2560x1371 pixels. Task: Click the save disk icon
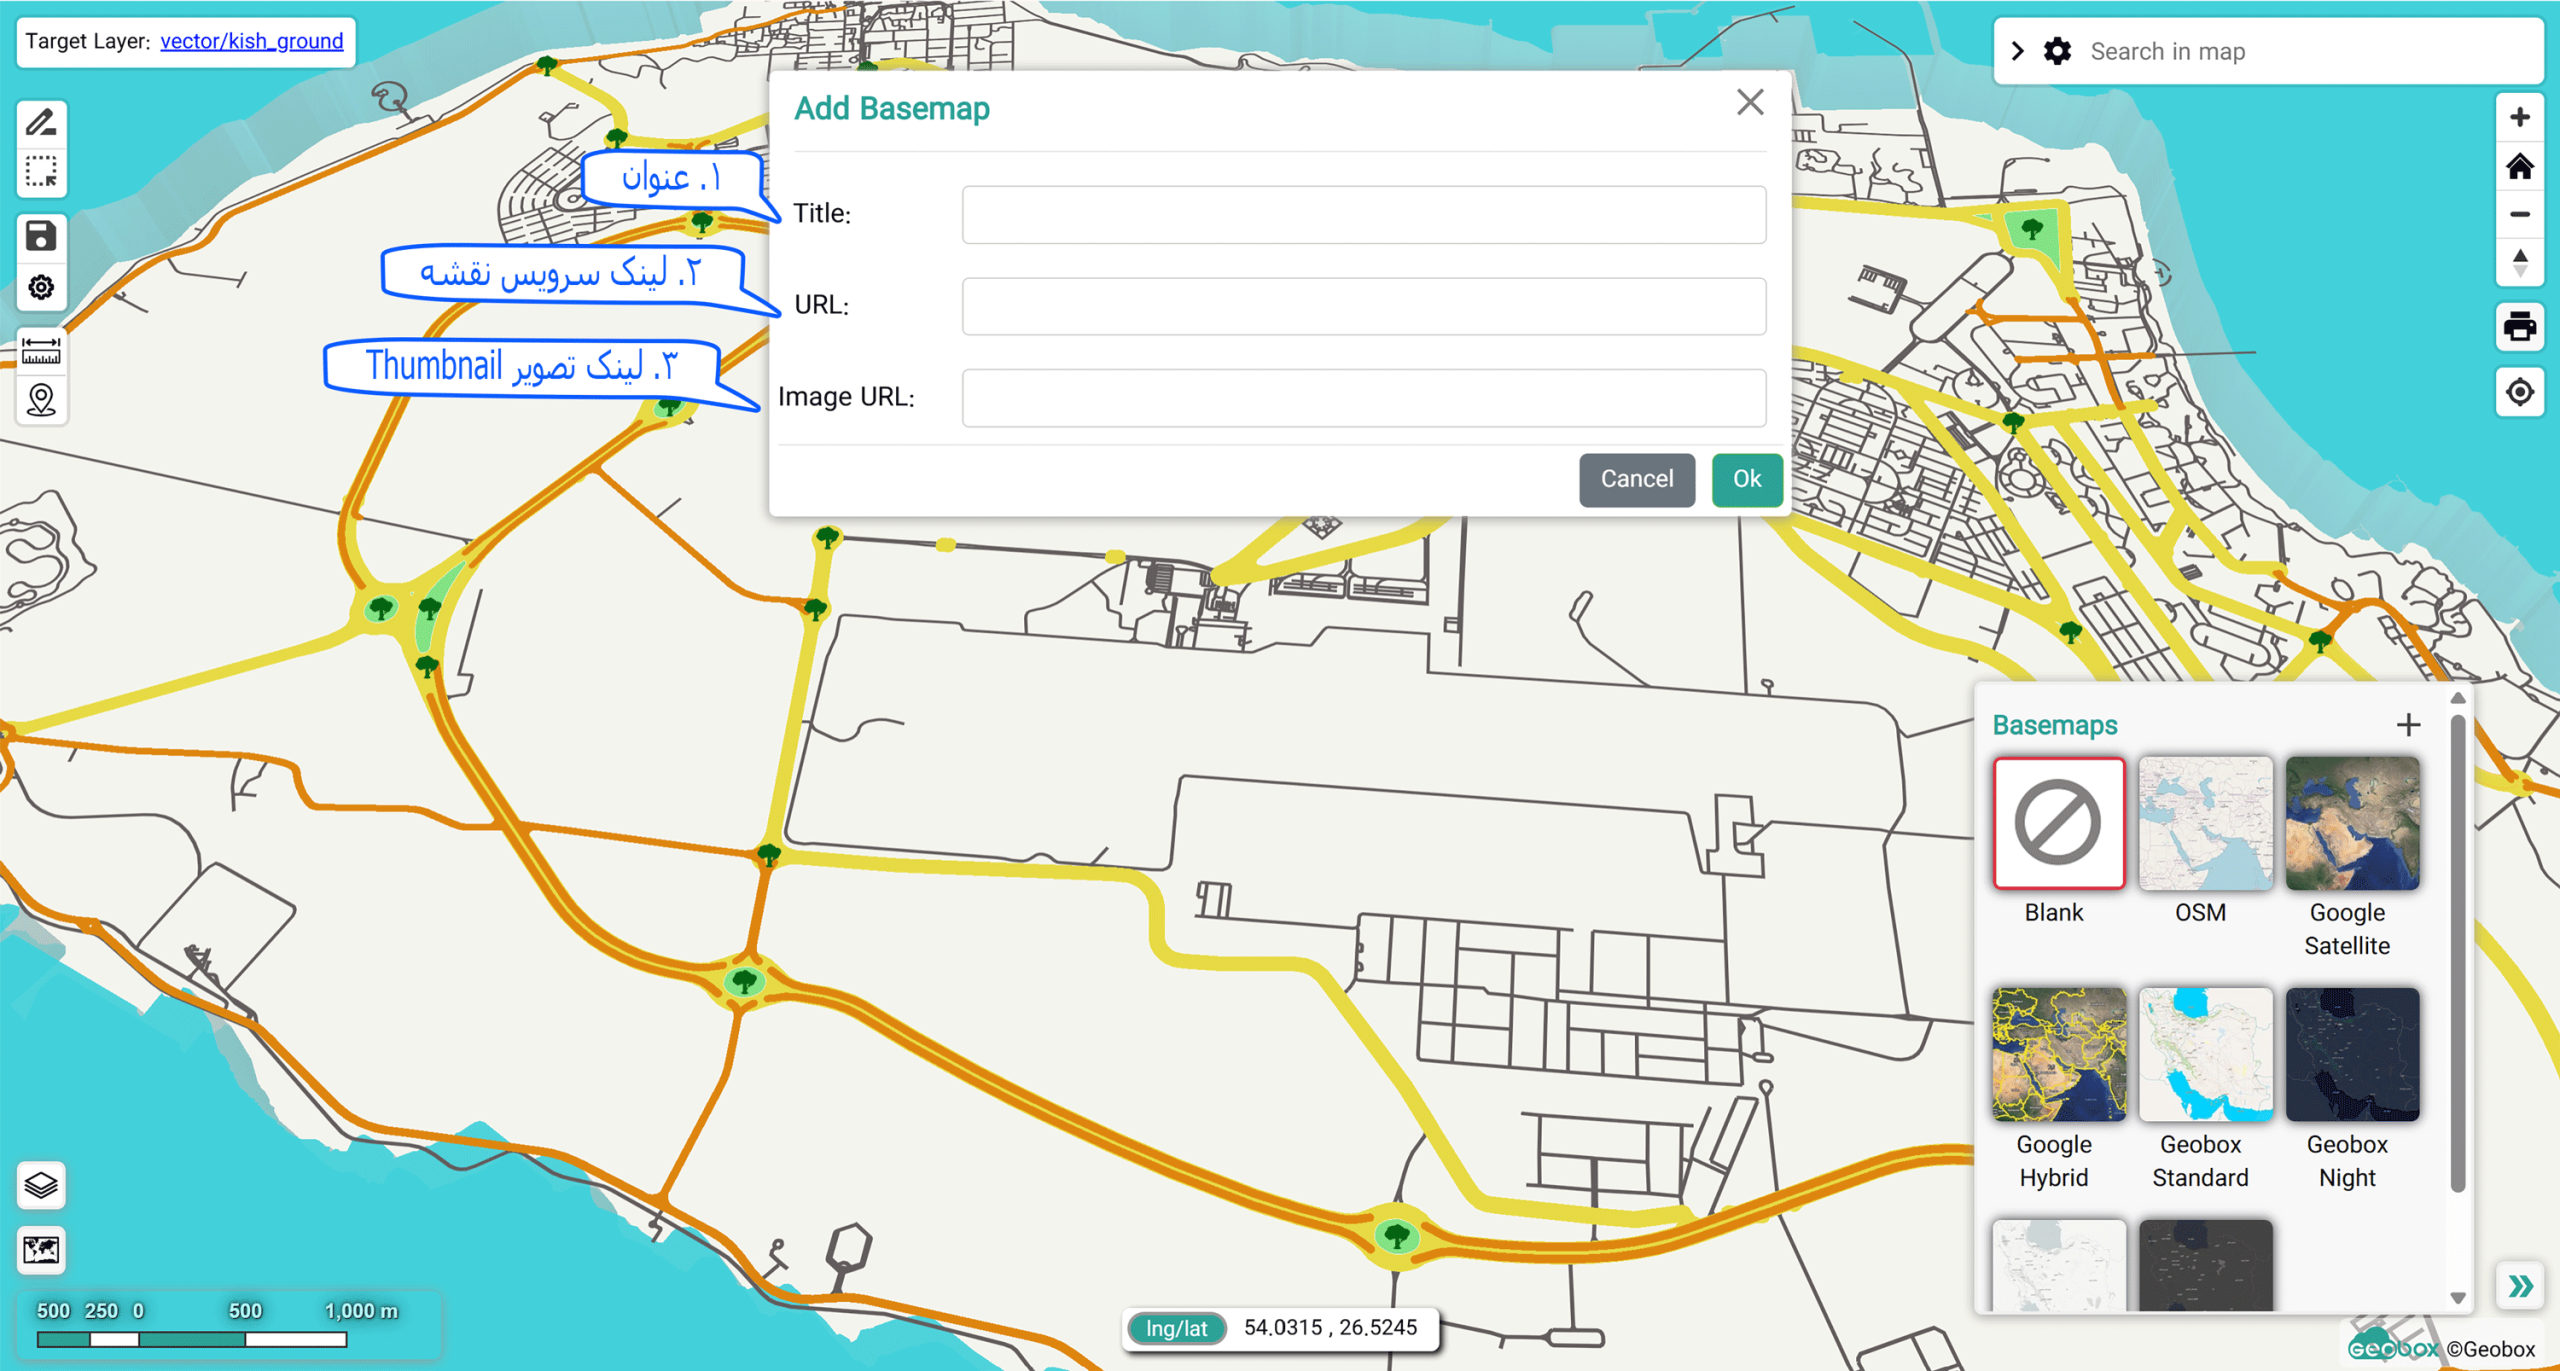tap(41, 237)
